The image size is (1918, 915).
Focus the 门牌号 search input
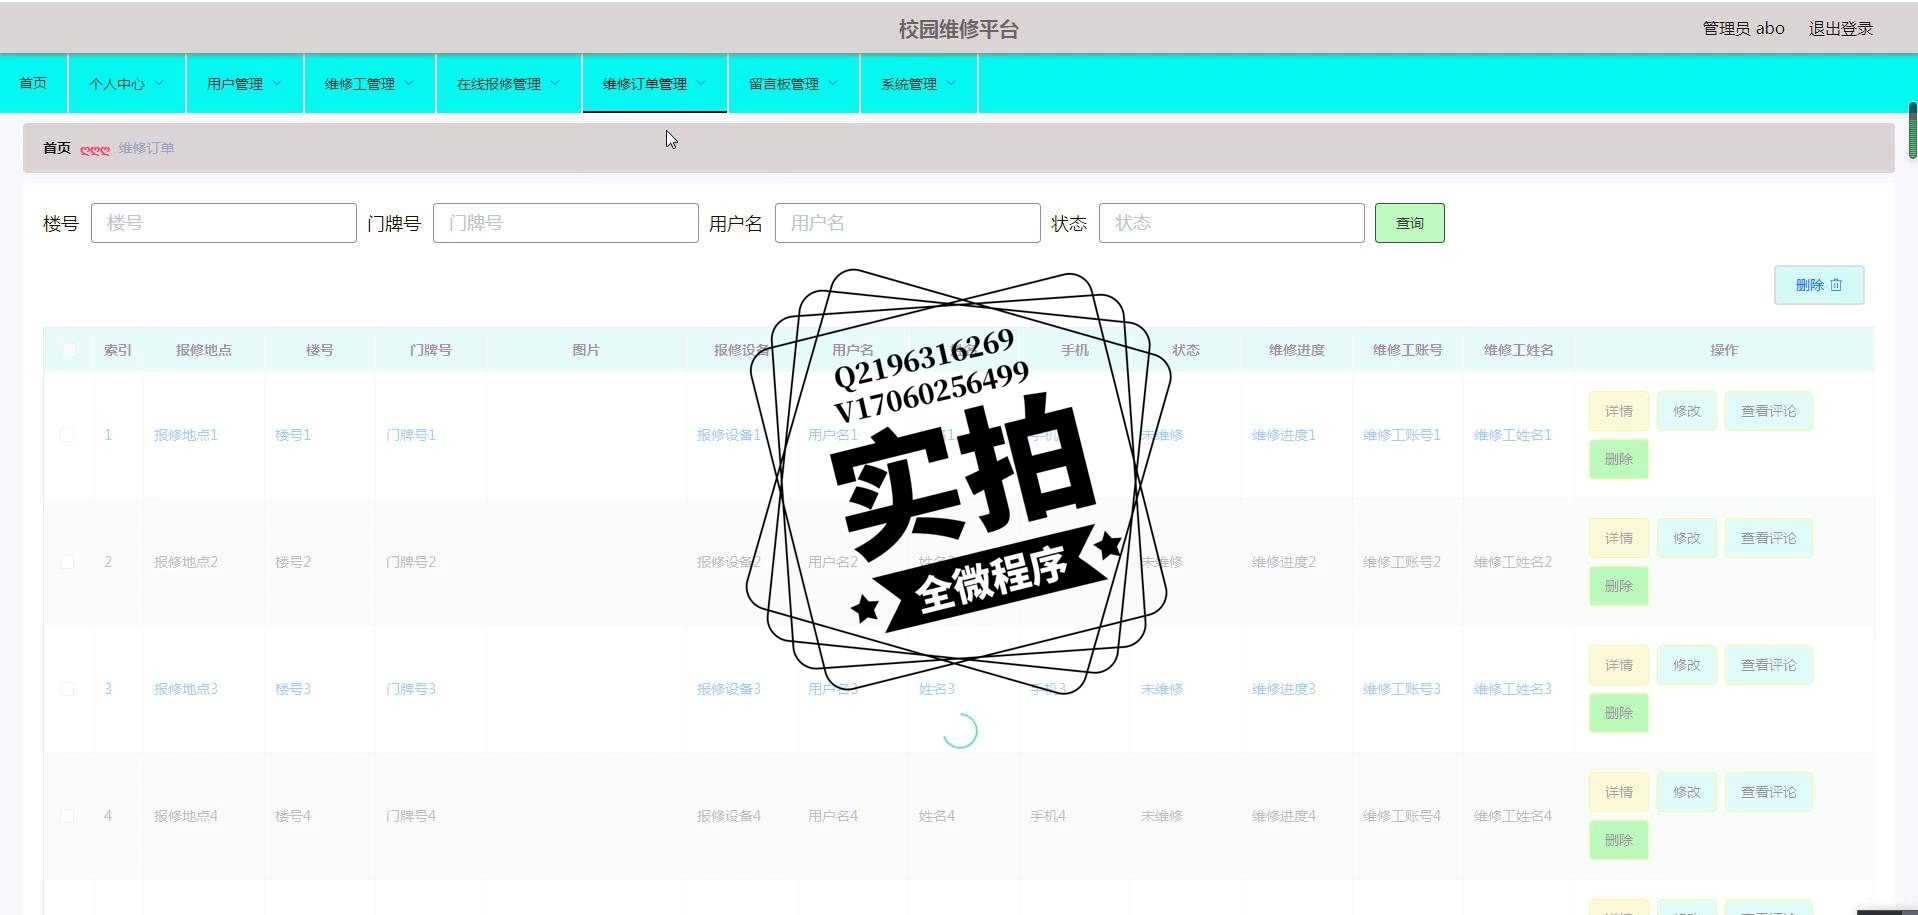click(x=566, y=223)
